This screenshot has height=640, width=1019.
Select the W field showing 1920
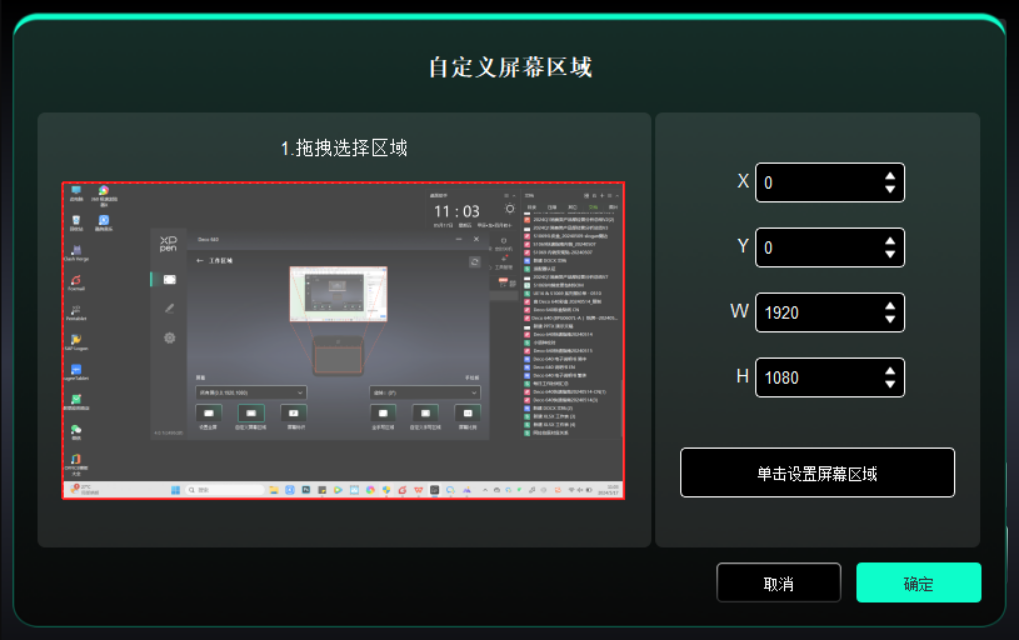click(815, 313)
